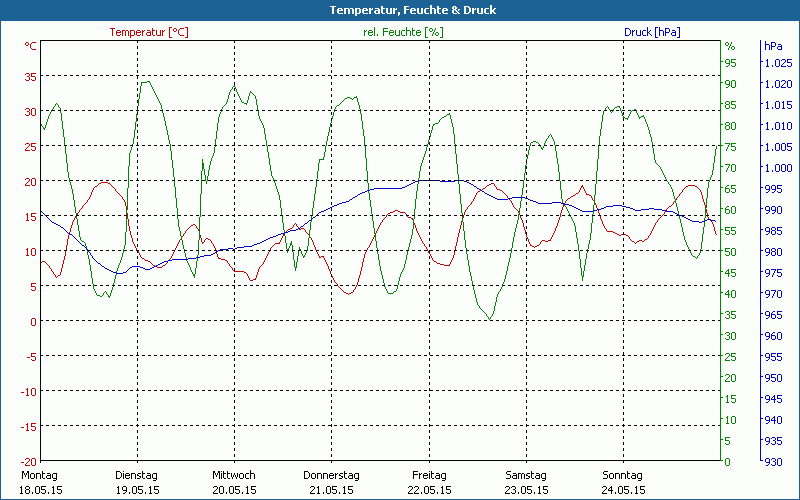Image resolution: width=800 pixels, height=500 pixels.
Task: Click the chart title 'Temperatur, Feuchte & Druck'
Action: 413,10
